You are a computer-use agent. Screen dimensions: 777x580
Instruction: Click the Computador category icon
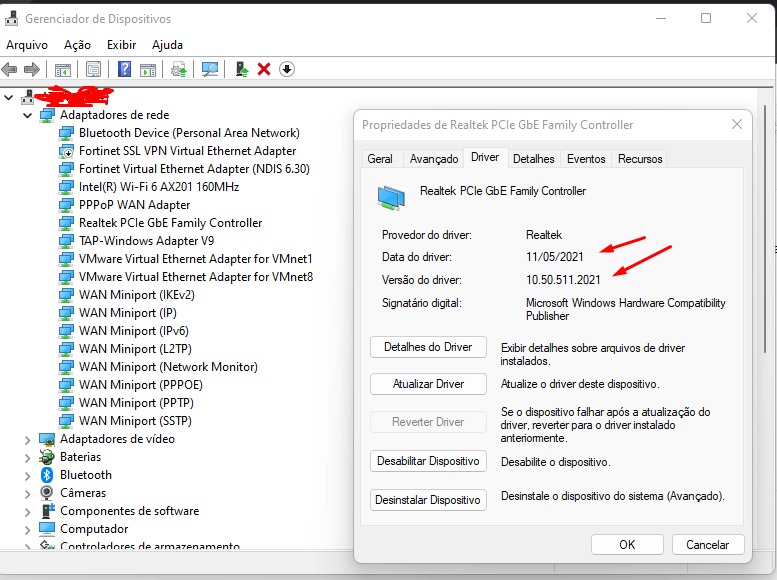47,529
